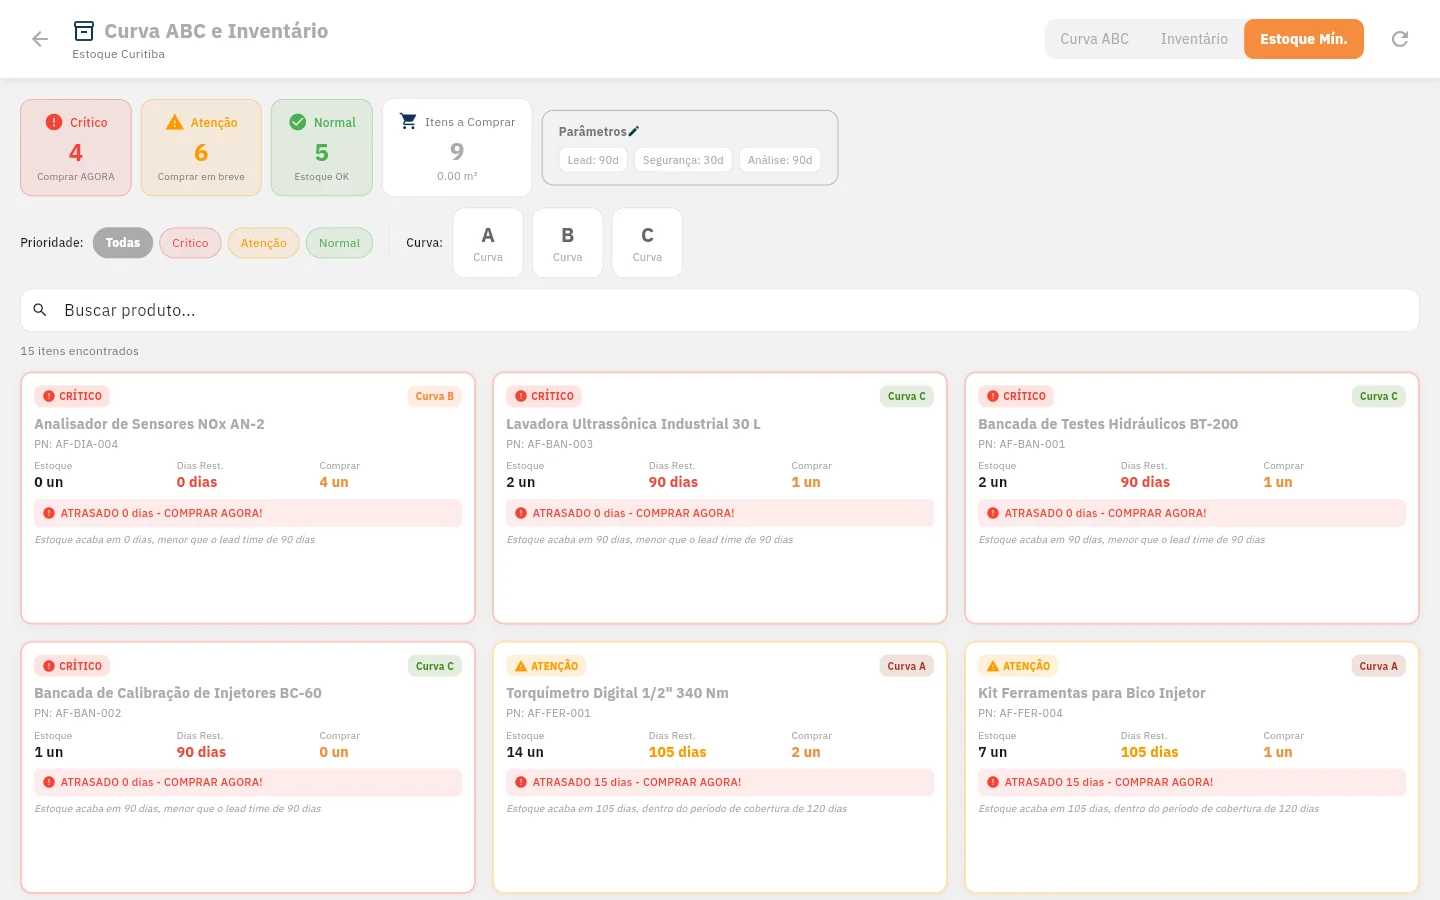Filter by Crítico priority chip
Viewport: 1440px width, 900px height.
(x=190, y=243)
